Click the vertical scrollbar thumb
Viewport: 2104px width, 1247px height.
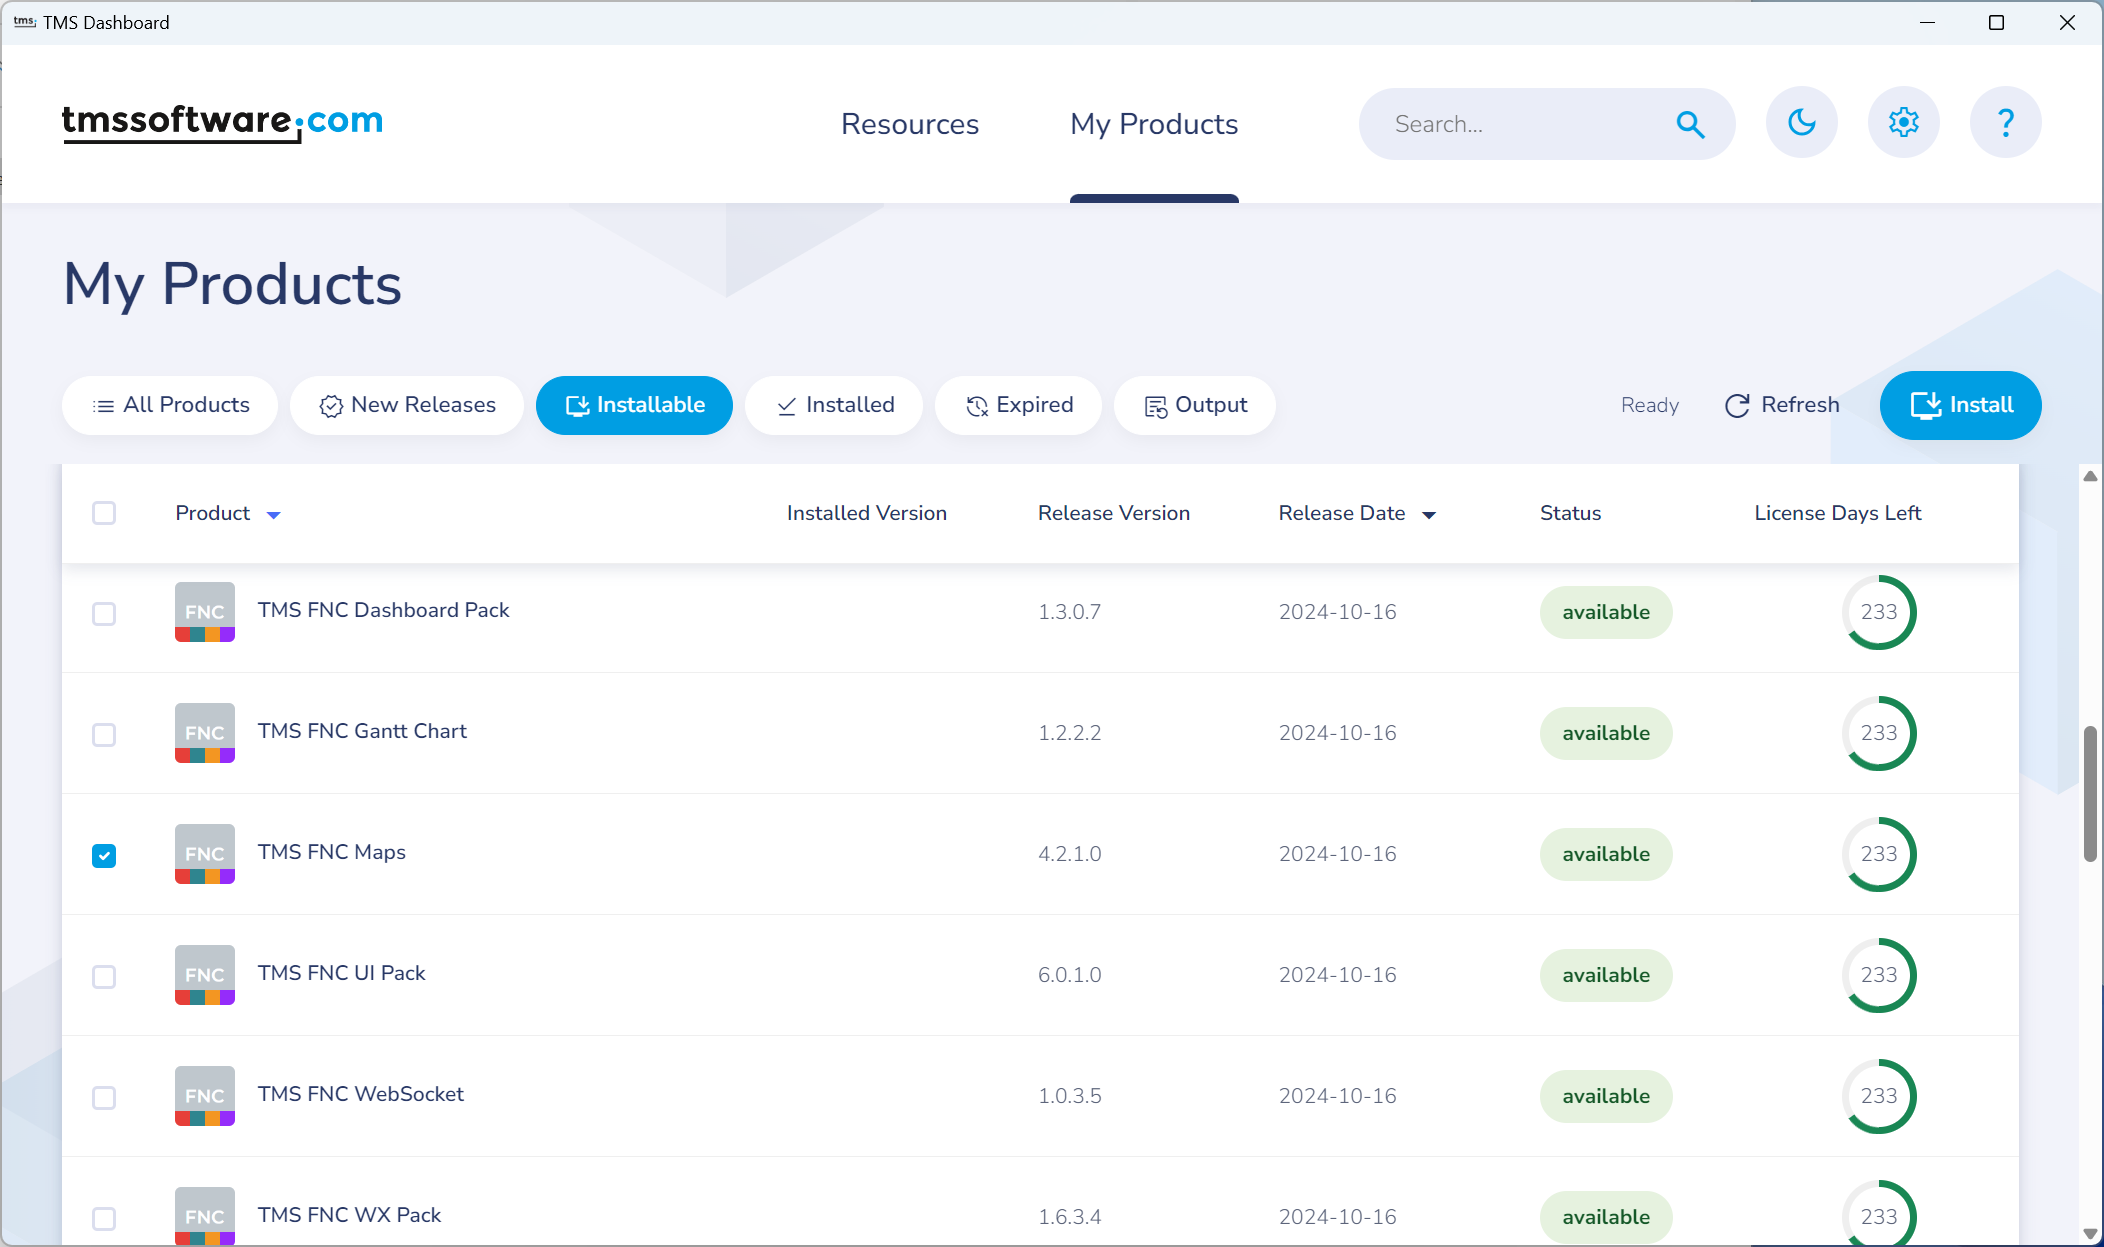[2090, 794]
